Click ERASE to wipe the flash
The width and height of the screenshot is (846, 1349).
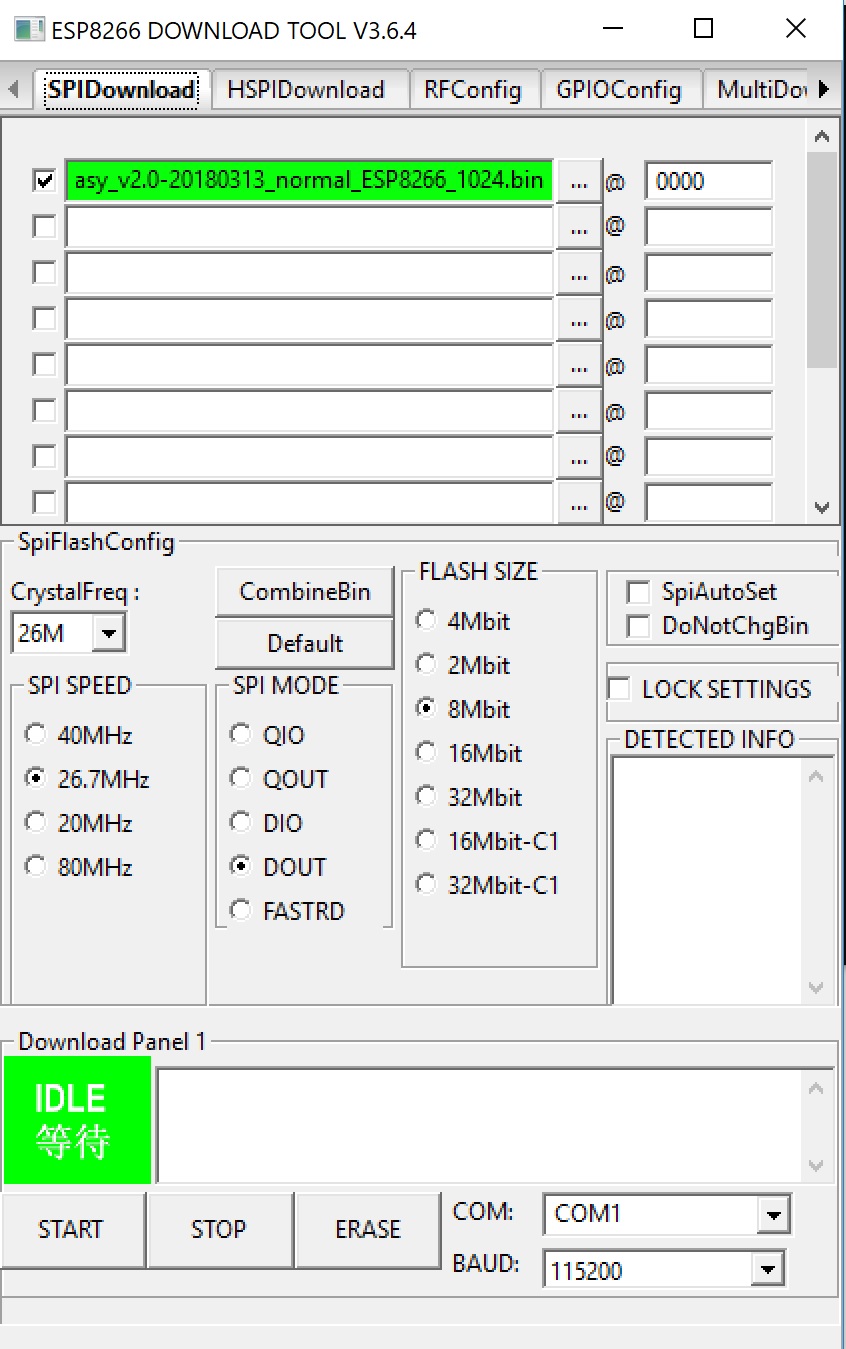tap(367, 1229)
